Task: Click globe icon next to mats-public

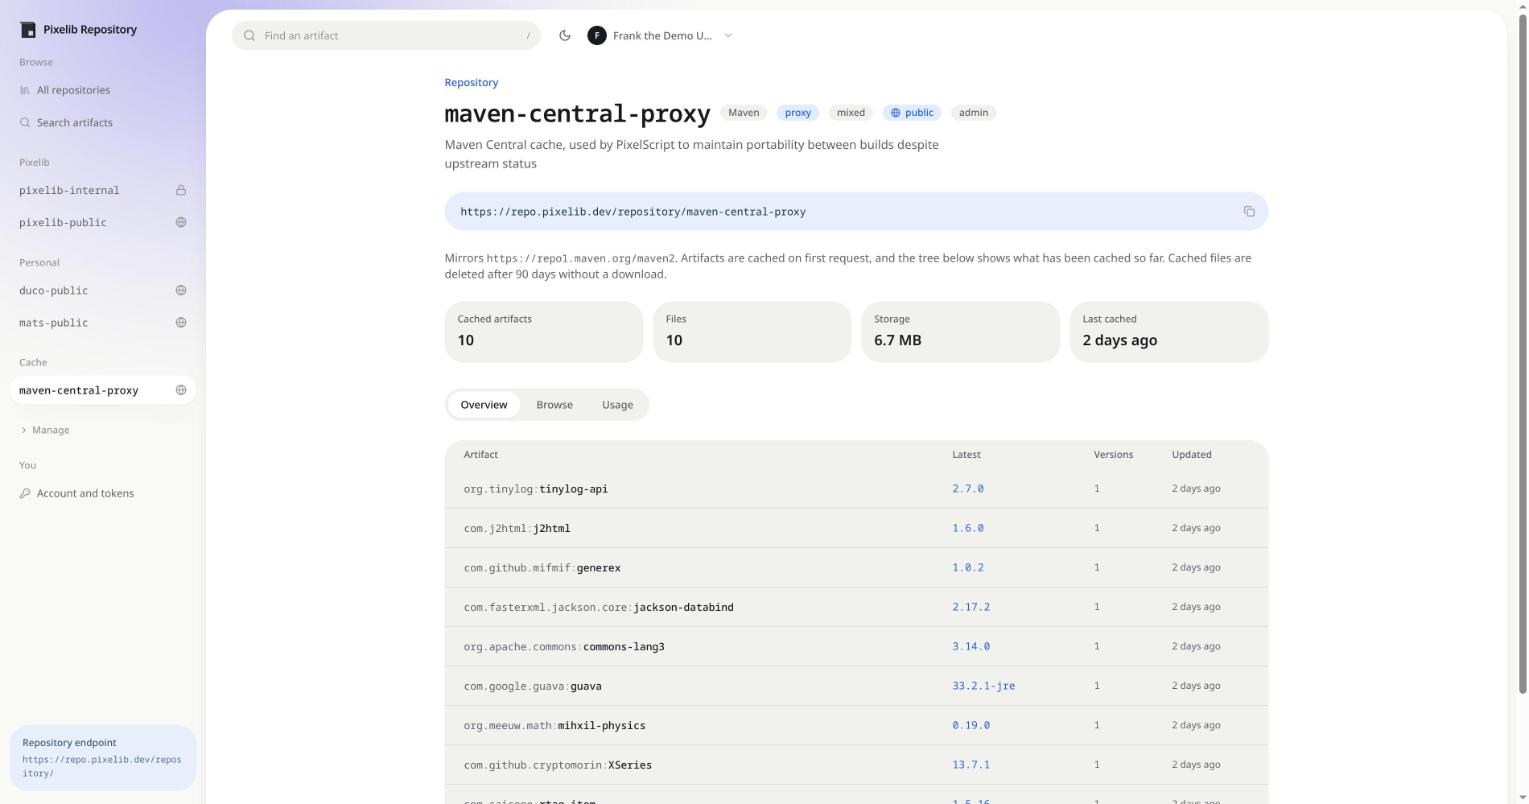Action: pos(181,322)
